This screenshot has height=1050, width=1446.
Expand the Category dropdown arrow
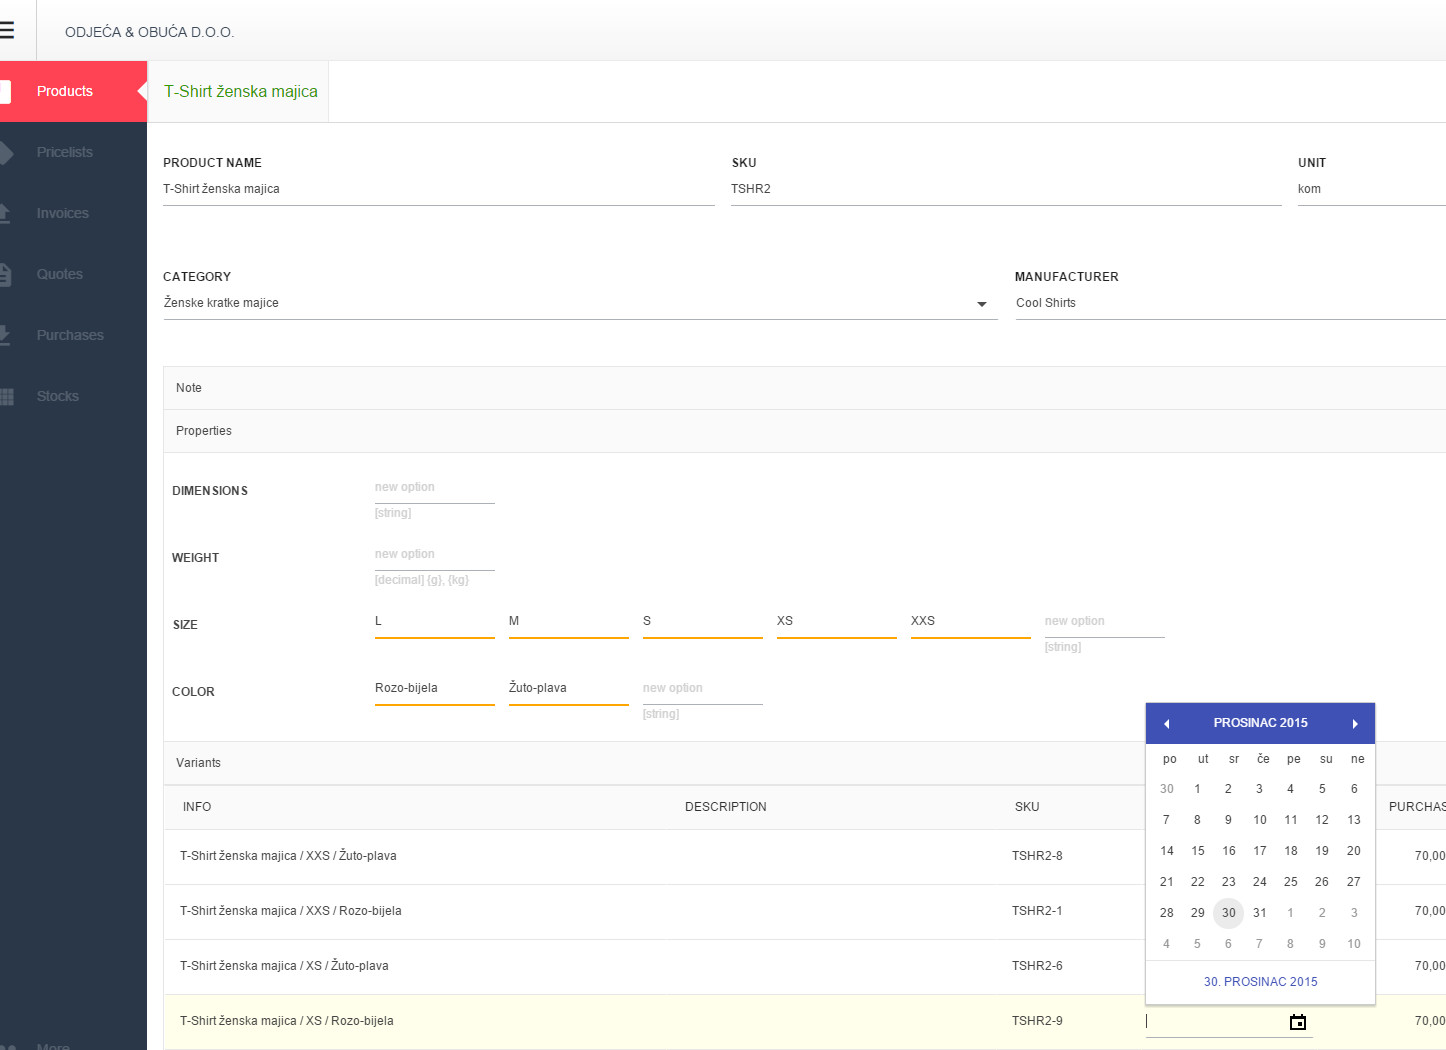(x=982, y=304)
